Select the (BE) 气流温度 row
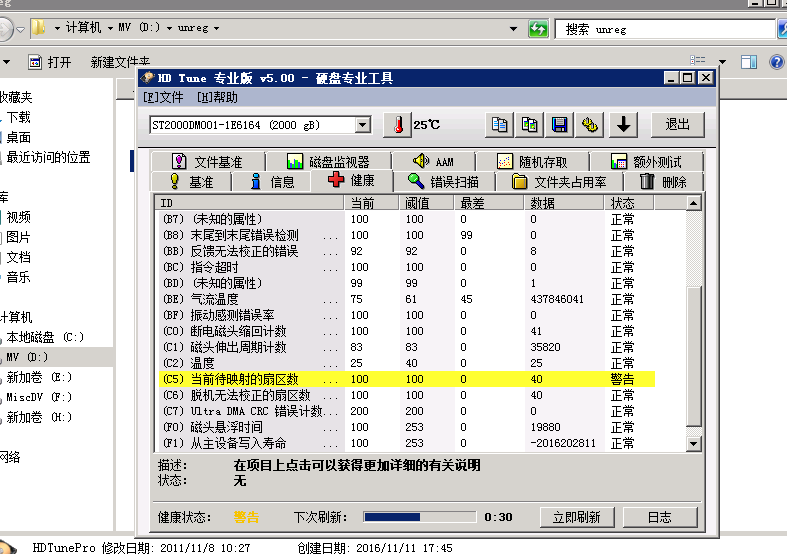The height and width of the screenshot is (554, 787). click(x=407, y=299)
